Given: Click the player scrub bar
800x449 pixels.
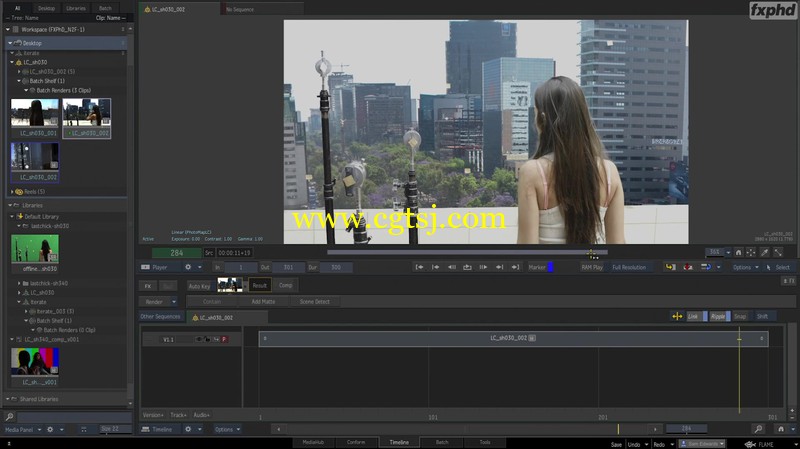Looking at the screenshot, I should tap(467, 252).
